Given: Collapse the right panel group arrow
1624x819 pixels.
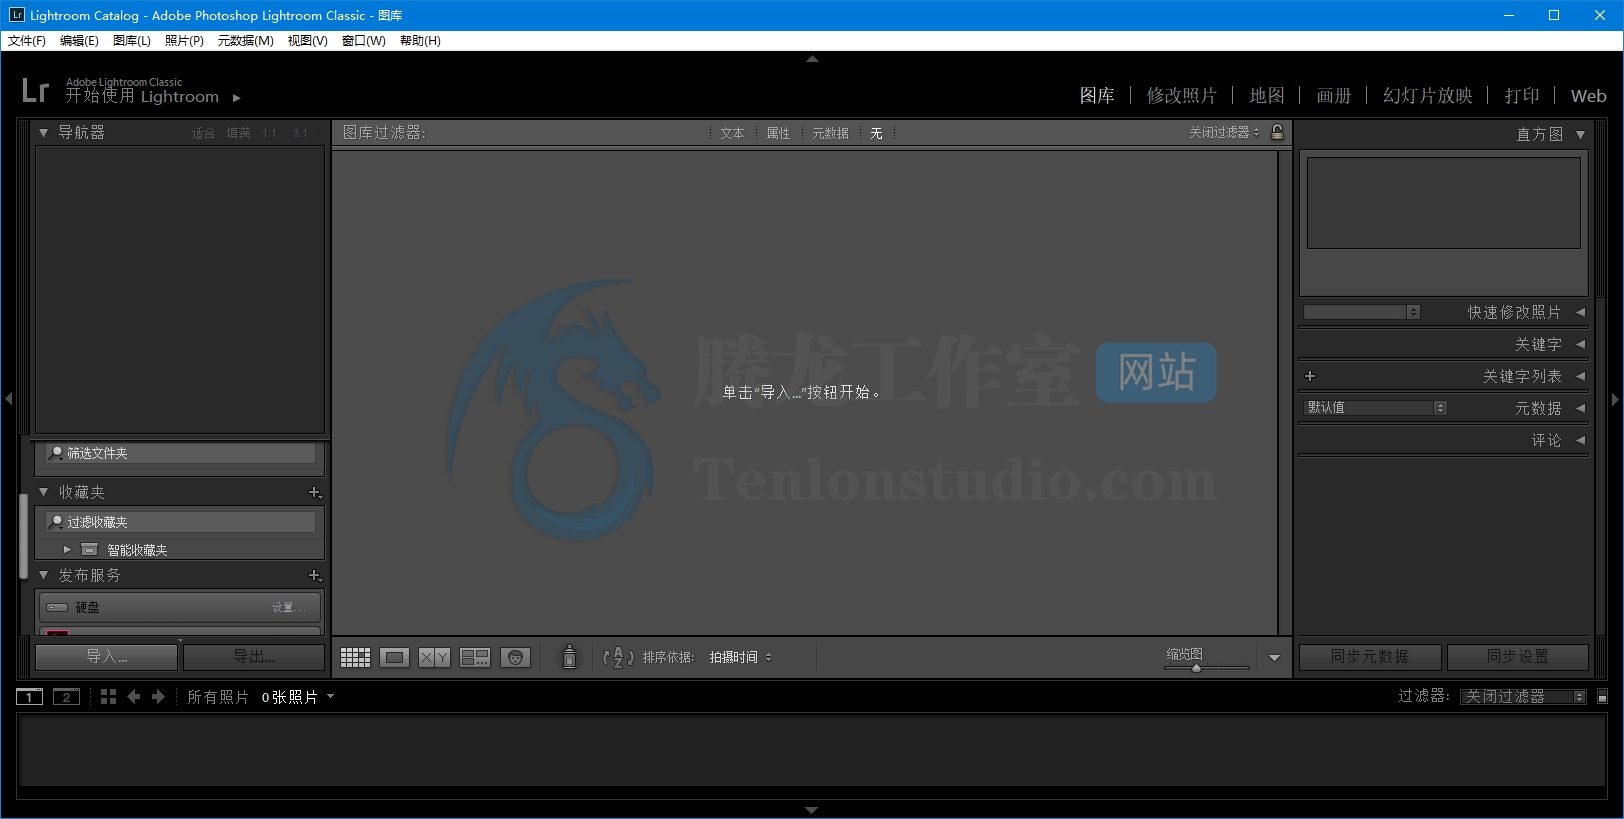Looking at the screenshot, I should tap(1615, 399).
